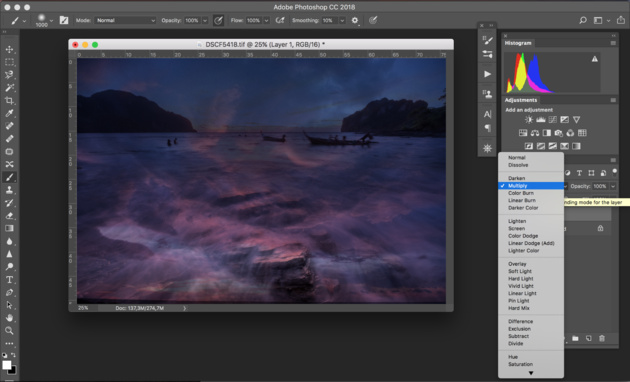Select the Move tool

click(9, 49)
